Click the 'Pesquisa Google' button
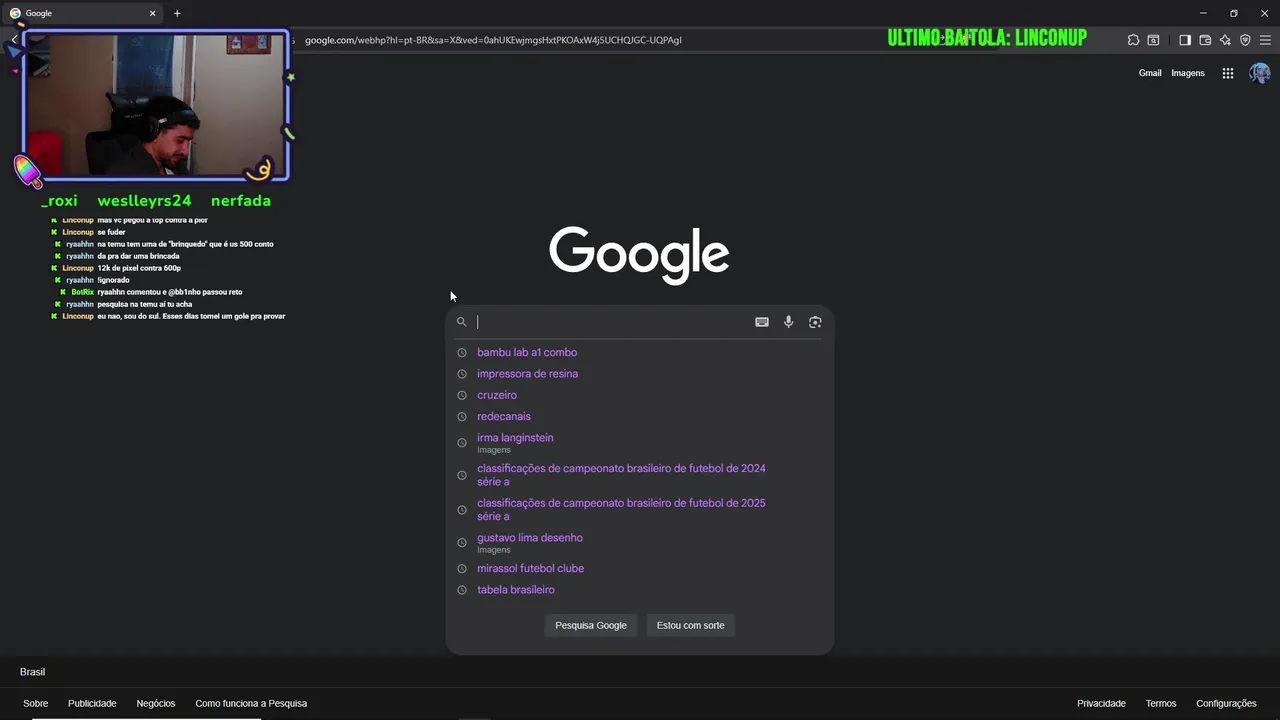This screenshot has width=1280, height=720. (591, 625)
